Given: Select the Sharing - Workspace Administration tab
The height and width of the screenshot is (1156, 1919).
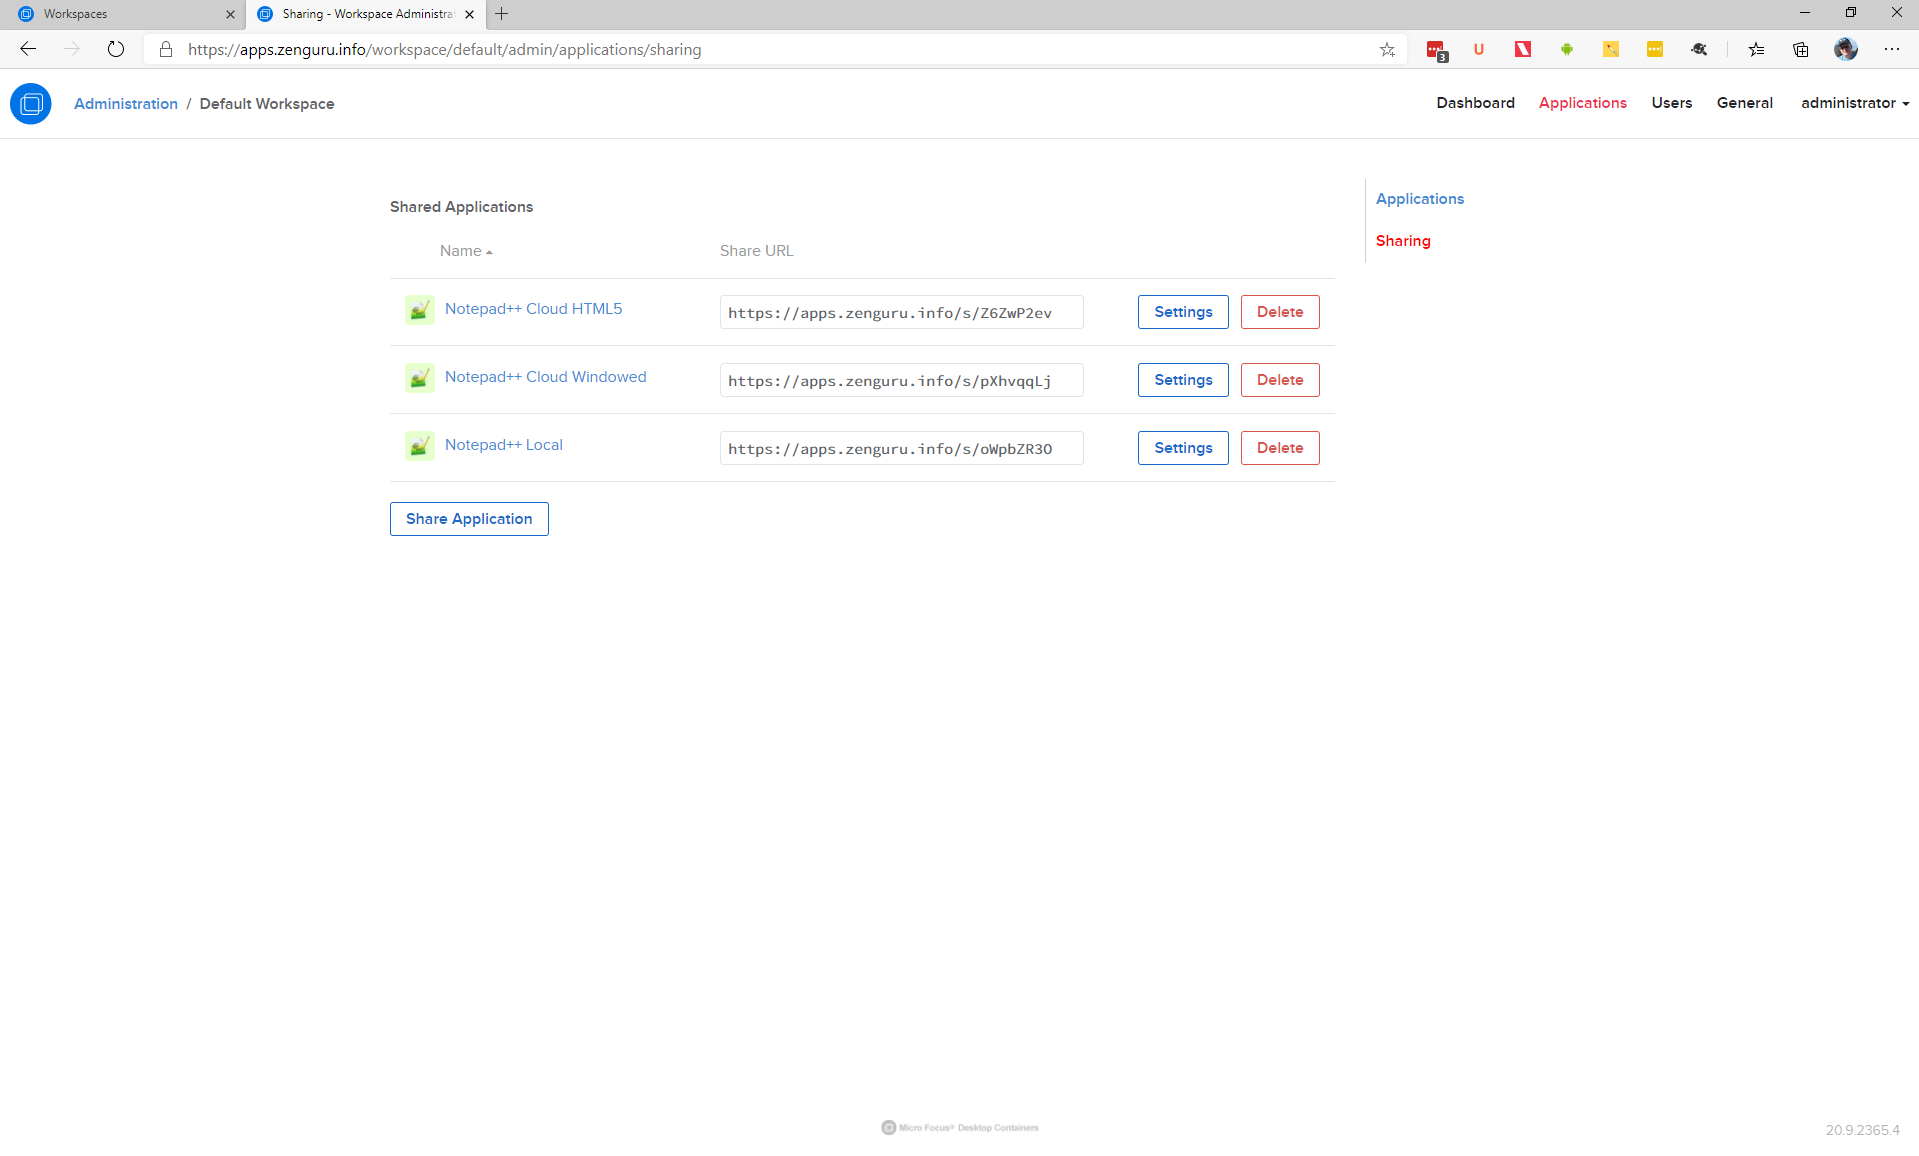Looking at the screenshot, I should click(366, 14).
